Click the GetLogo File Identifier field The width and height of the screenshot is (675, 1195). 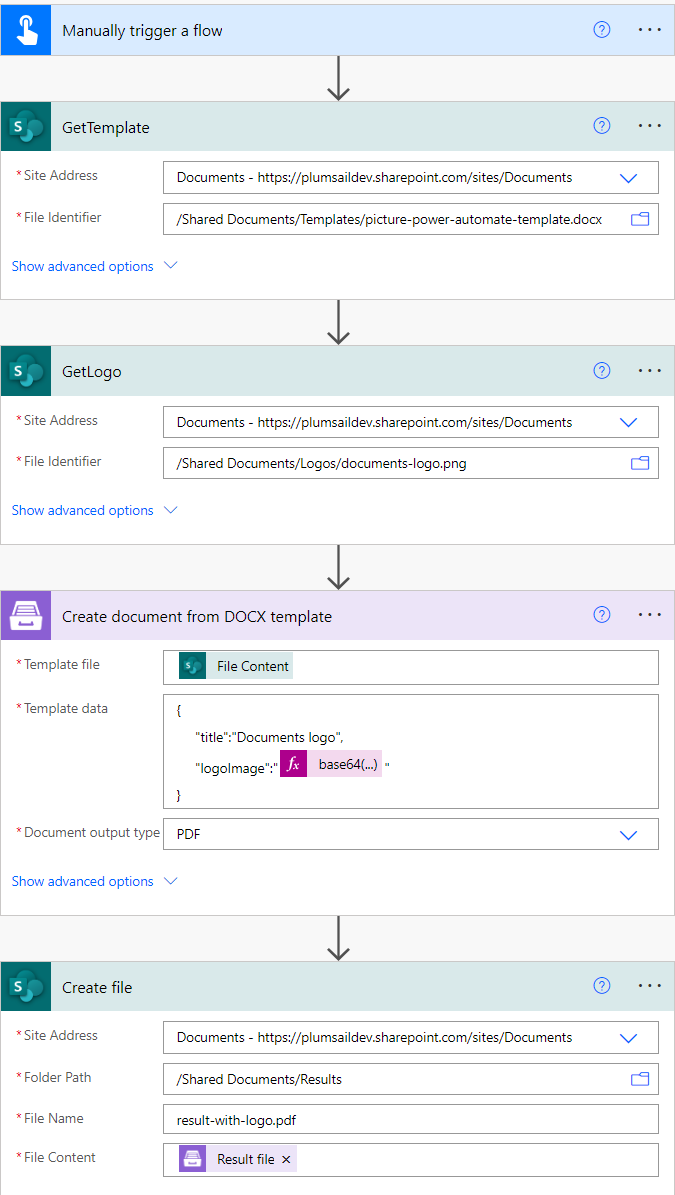click(411, 463)
